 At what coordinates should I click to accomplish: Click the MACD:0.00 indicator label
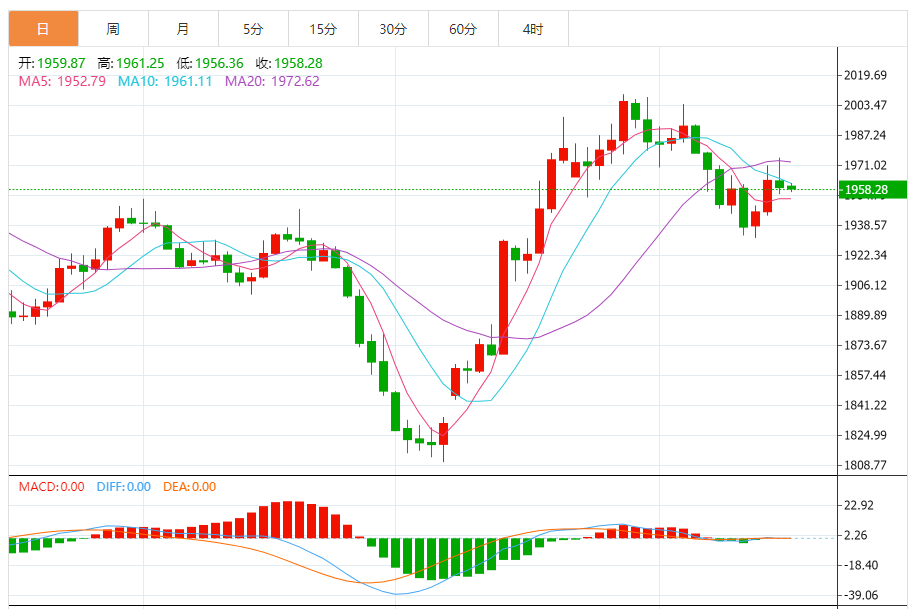[x=51, y=487]
